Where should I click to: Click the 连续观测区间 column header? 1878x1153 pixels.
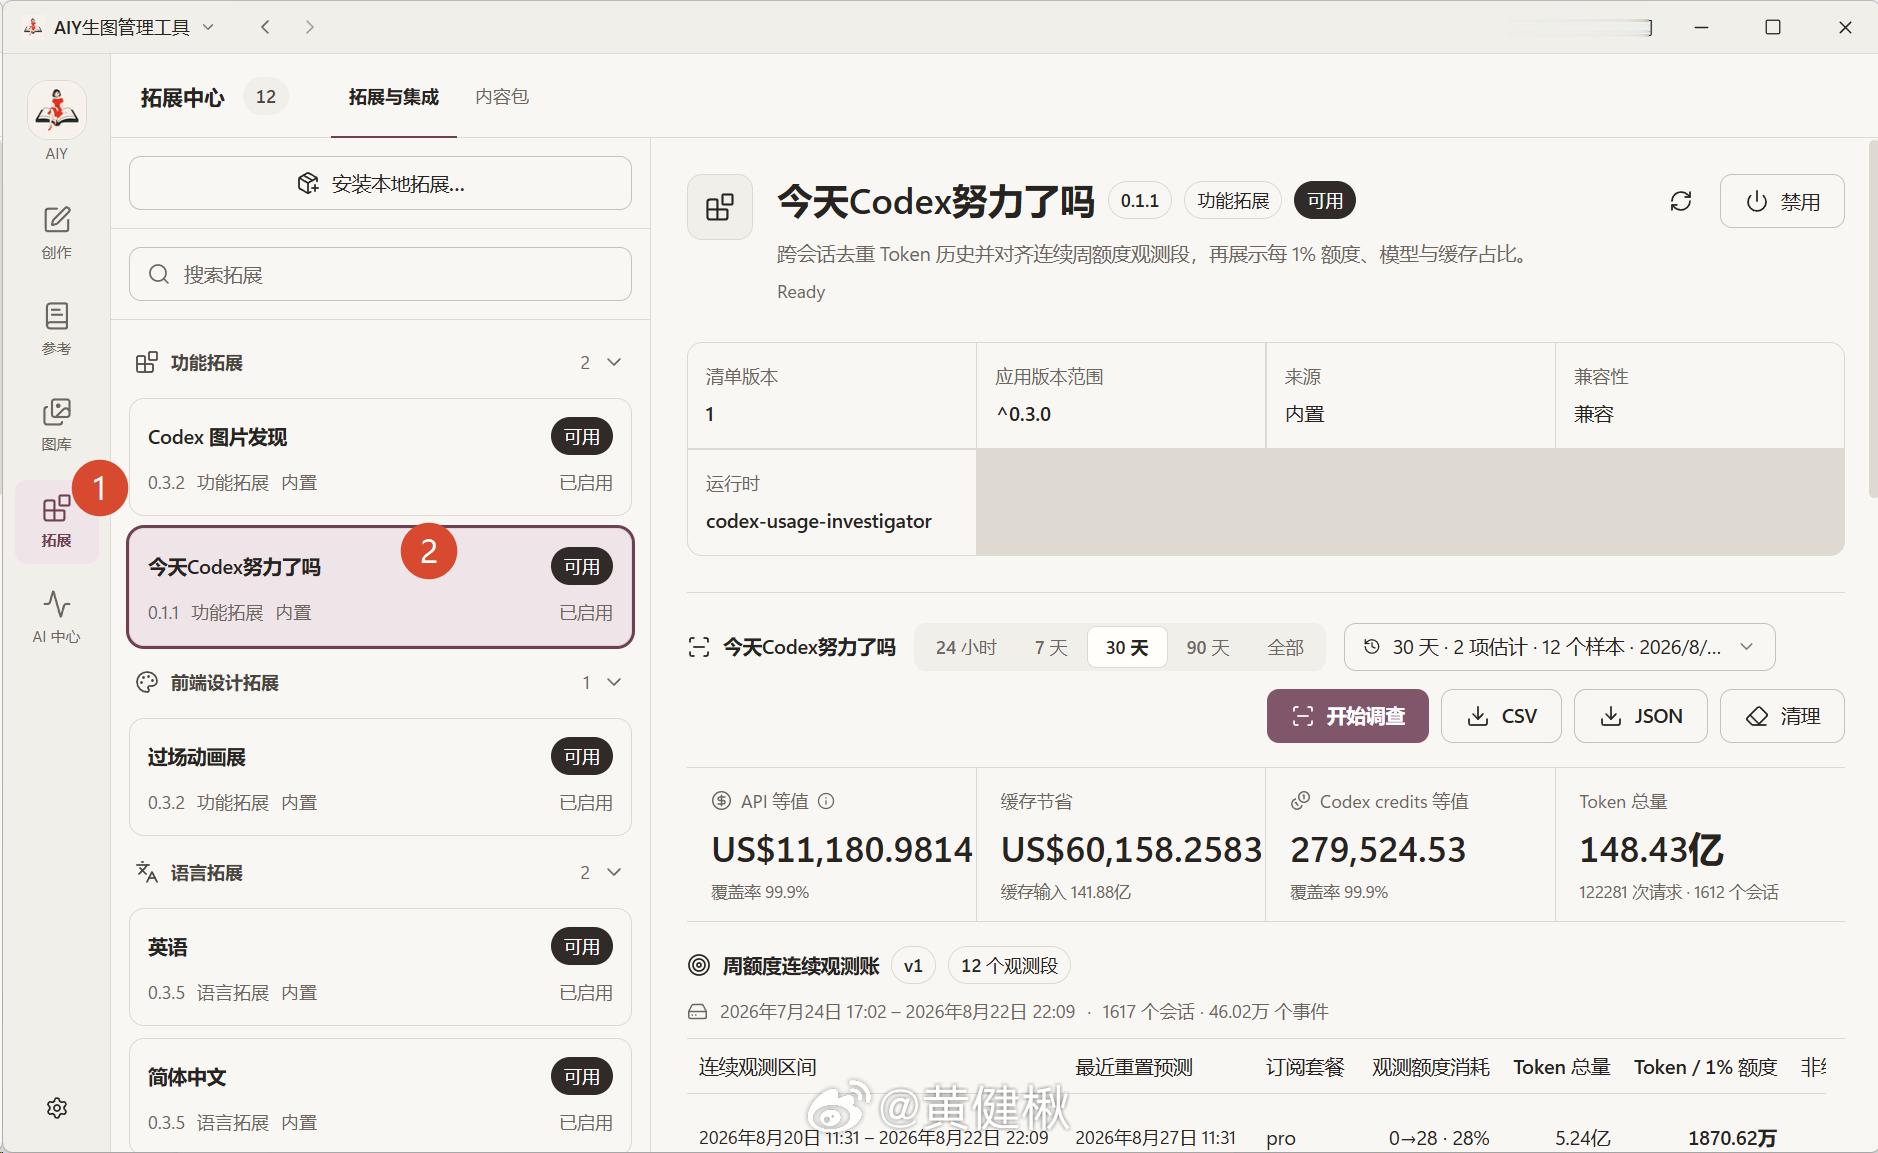pyautogui.click(x=758, y=1067)
